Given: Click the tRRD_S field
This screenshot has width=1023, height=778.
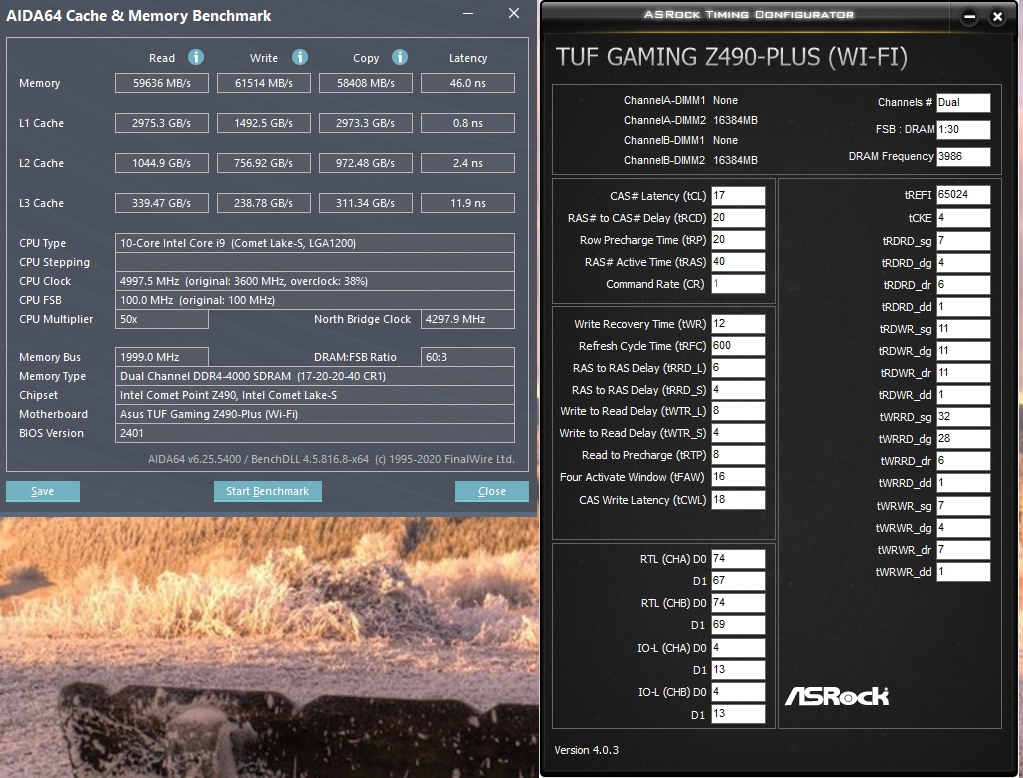Looking at the screenshot, I should [738, 390].
